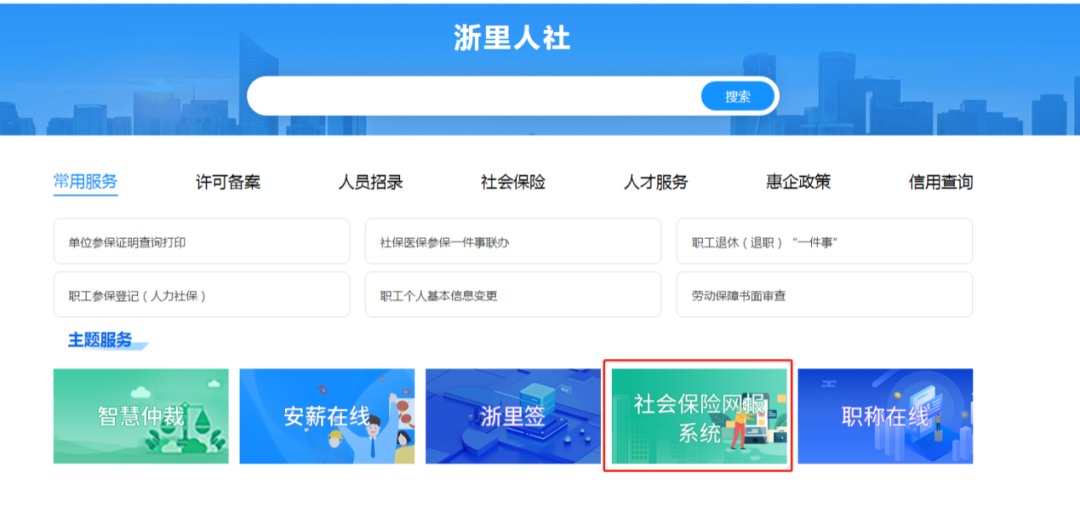Open 单位参保证明查询打印 service
Image resolution: width=1080 pixels, height=518 pixels.
[202, 241]
